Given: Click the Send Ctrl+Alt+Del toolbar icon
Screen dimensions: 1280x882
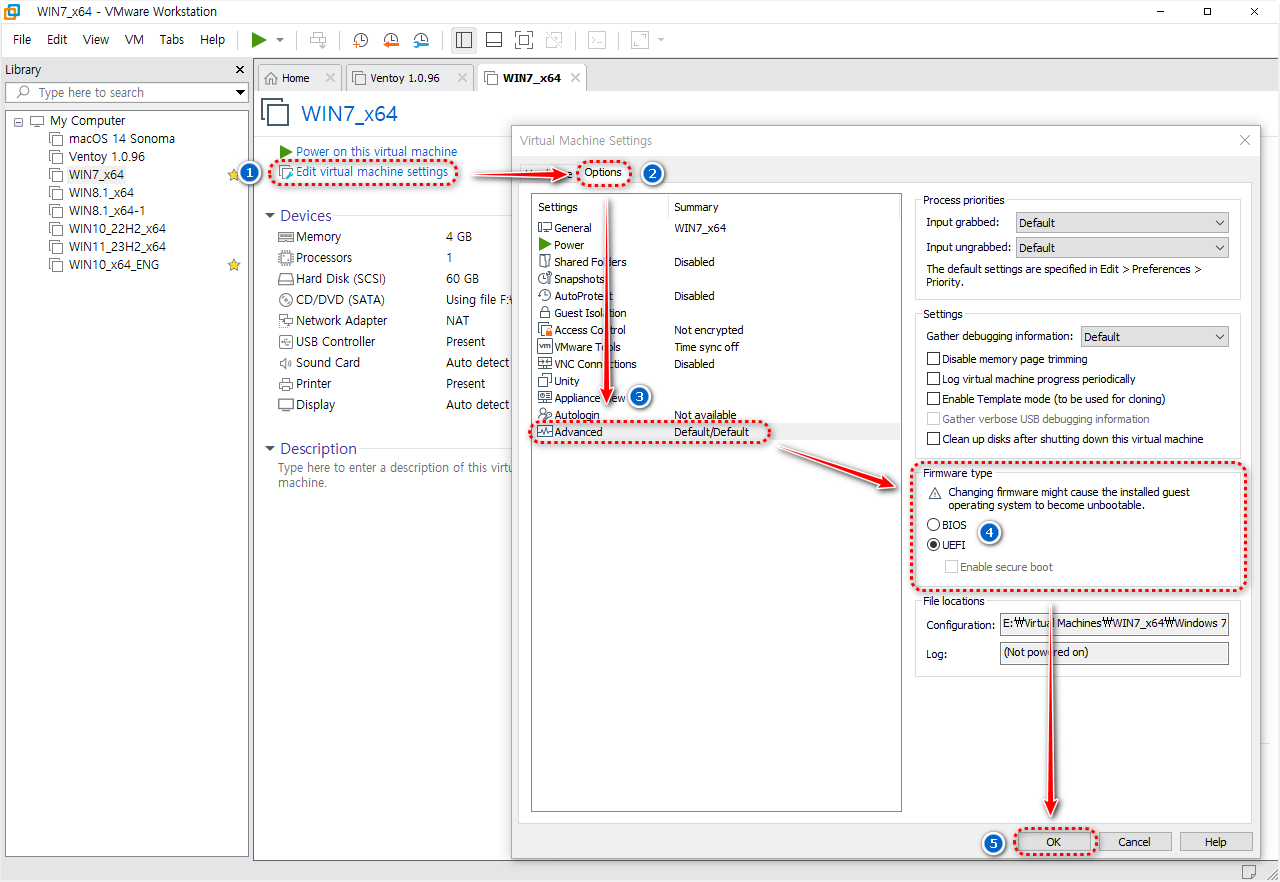Looking at the screenshot, I should (x=318, y=40).
